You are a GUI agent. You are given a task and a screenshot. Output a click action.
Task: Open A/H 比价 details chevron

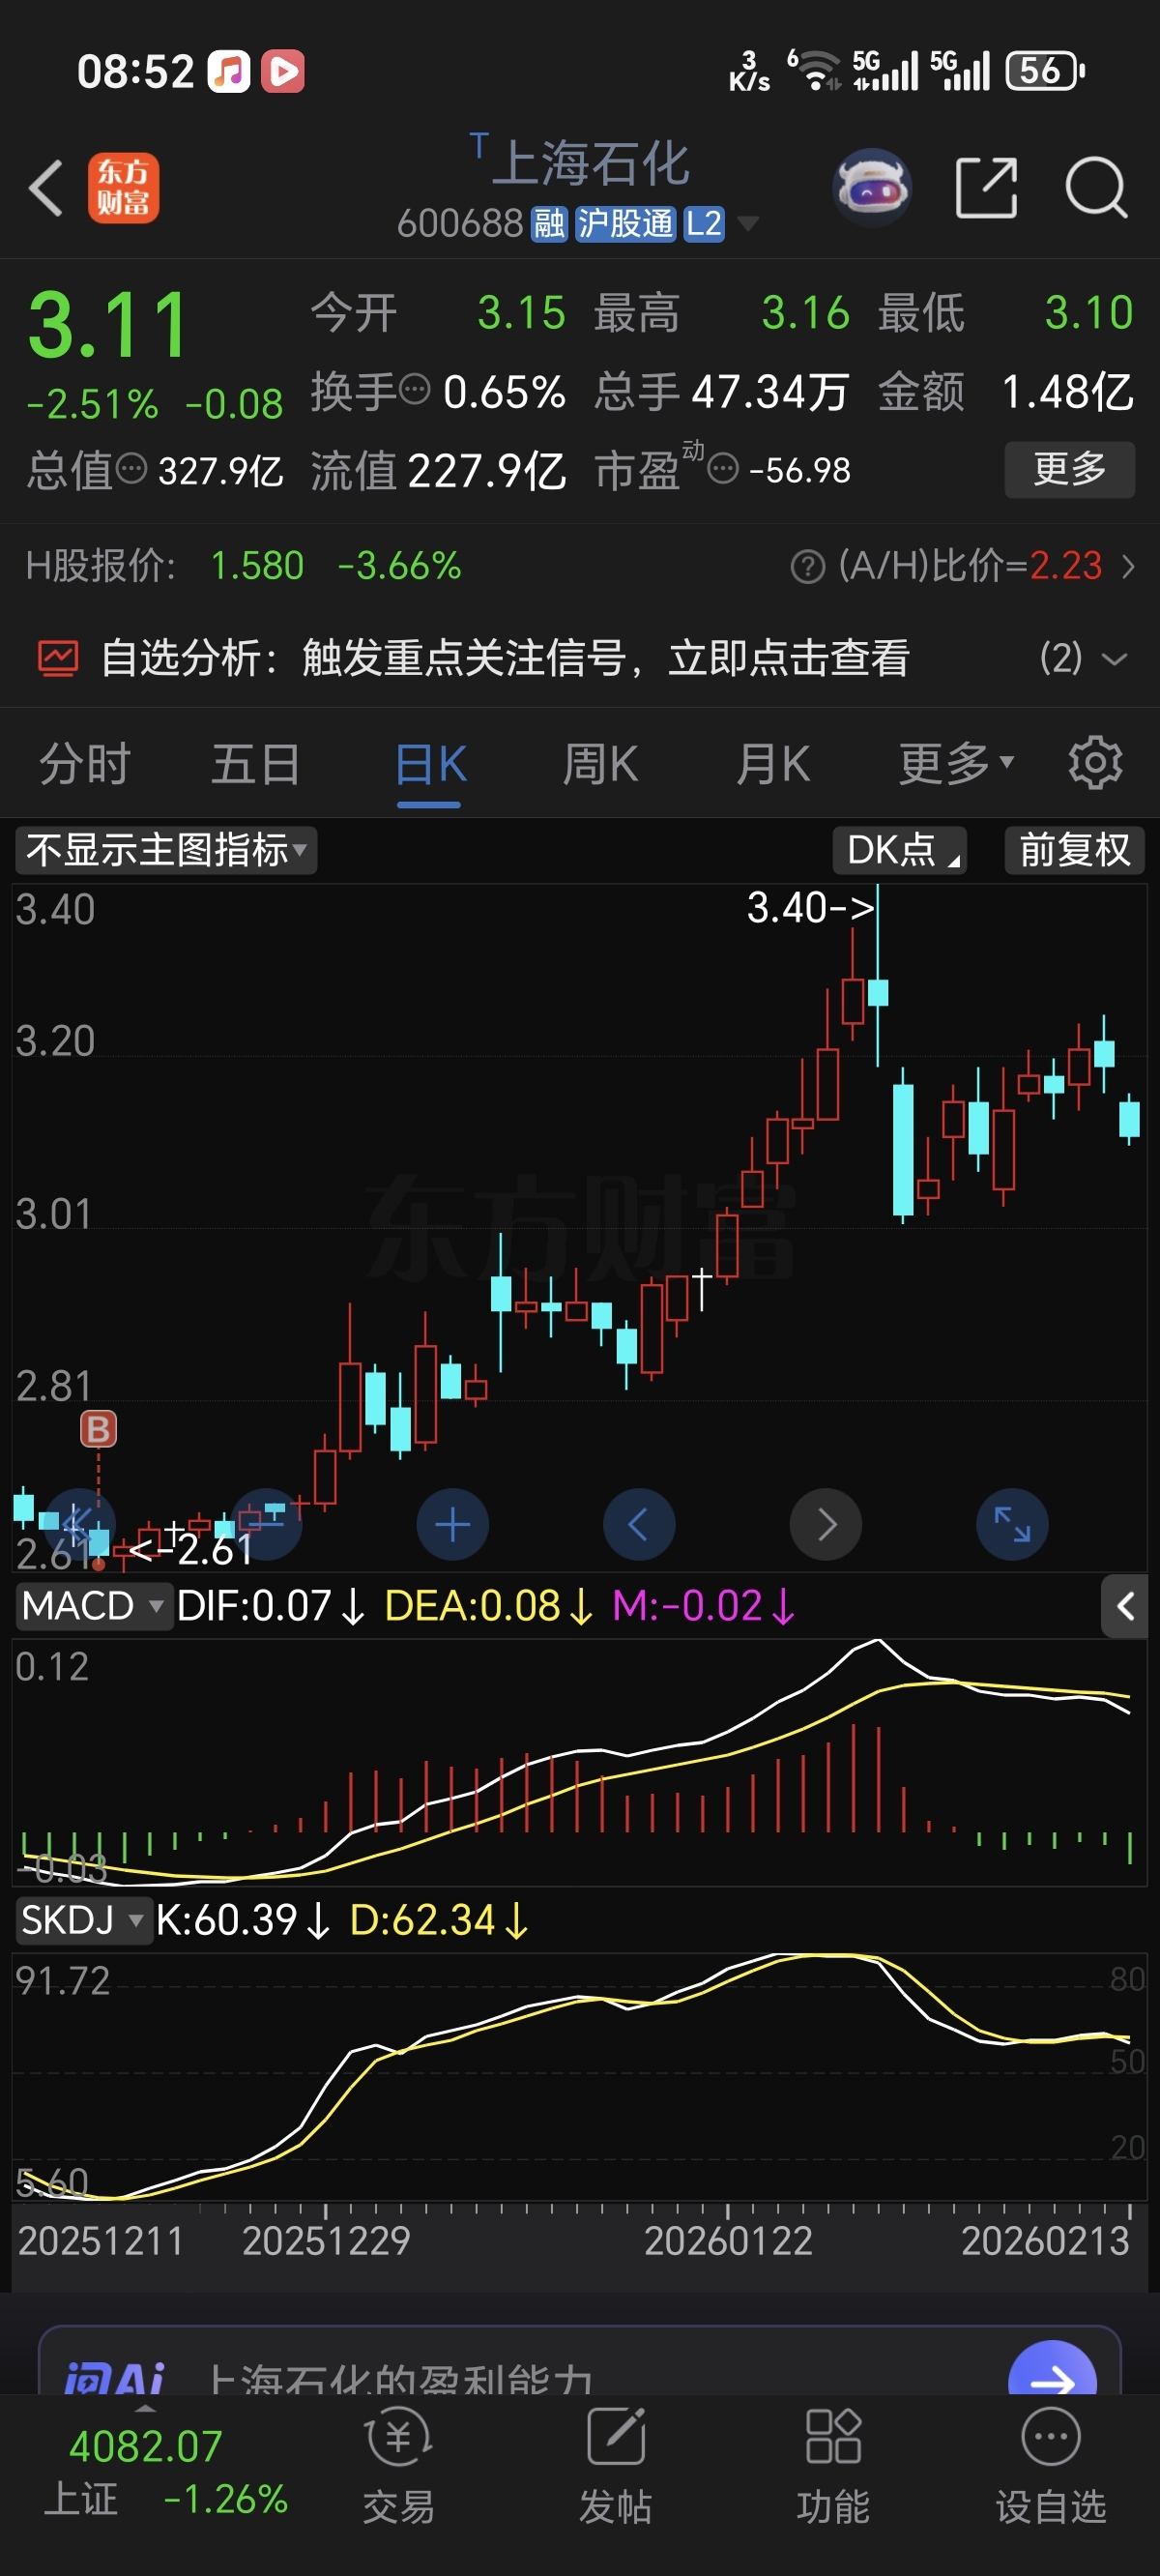[x=1128, y=567]
